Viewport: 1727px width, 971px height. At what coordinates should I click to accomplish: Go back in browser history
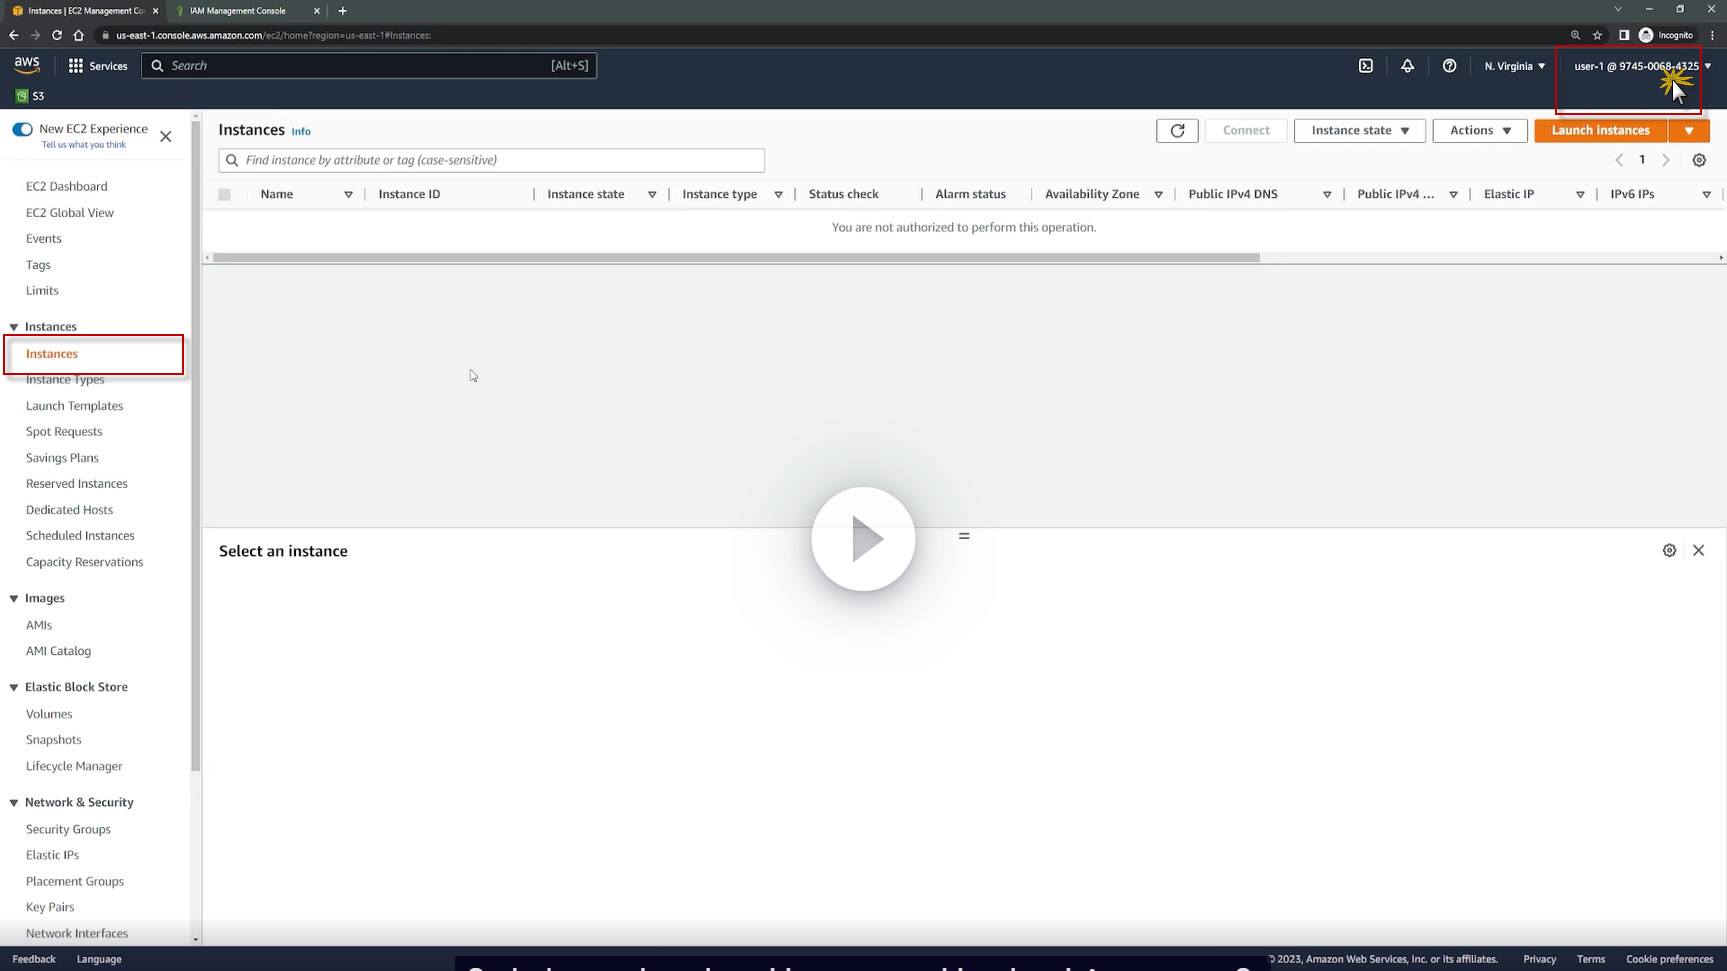pyautogui.click(x=14, y=35)
